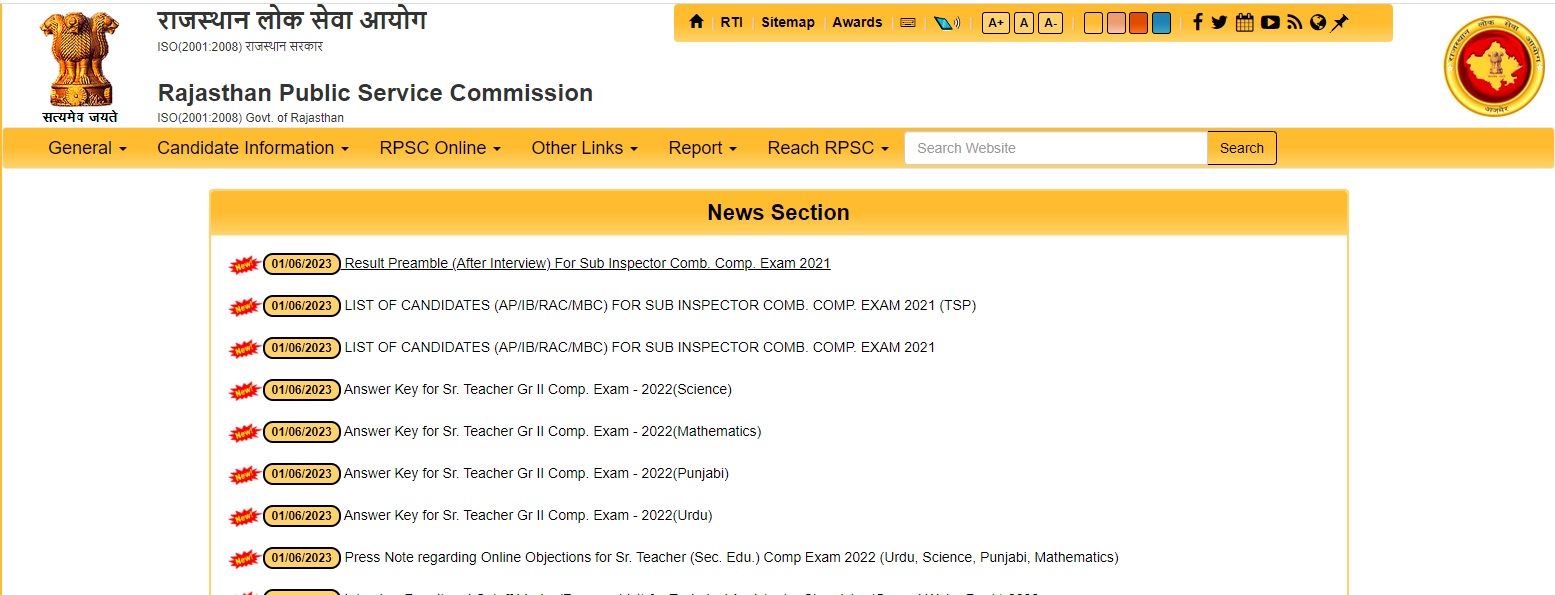The height and width of the screenshot is (595, 1555).
Task: Open Answer Key Sr. Teacher 2022(Mathematics)
Action: (553, 431)
